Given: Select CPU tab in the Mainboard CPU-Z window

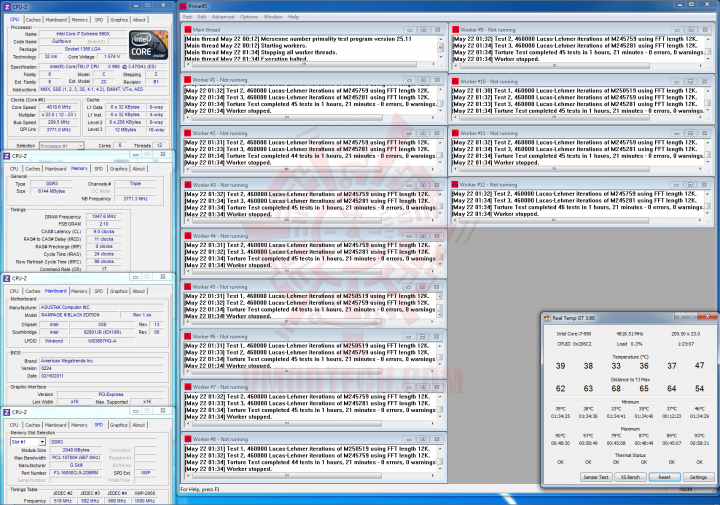Looking at the screenshot, I should click(x=14, y=291).
